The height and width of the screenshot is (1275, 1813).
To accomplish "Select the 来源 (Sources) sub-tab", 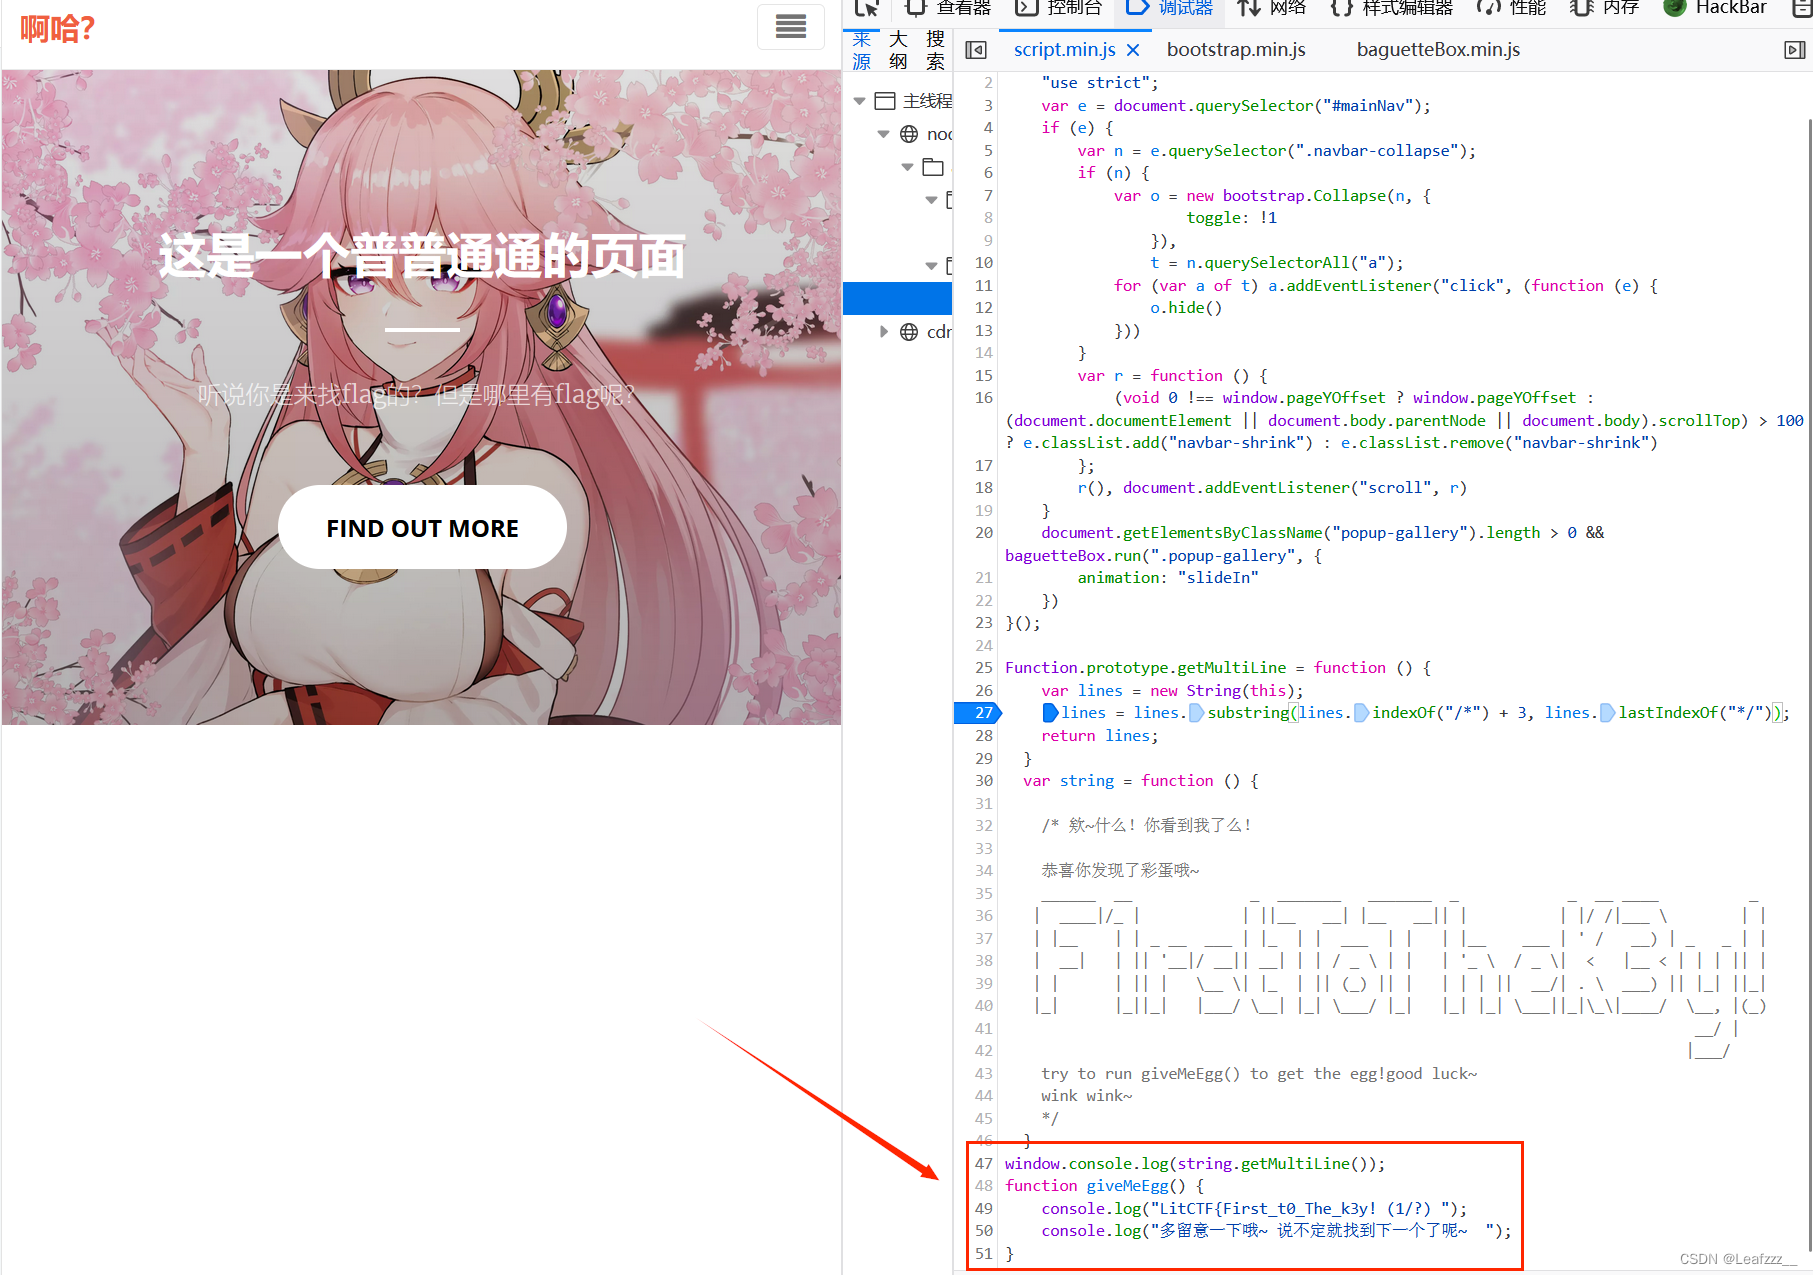I will (862, 50).
